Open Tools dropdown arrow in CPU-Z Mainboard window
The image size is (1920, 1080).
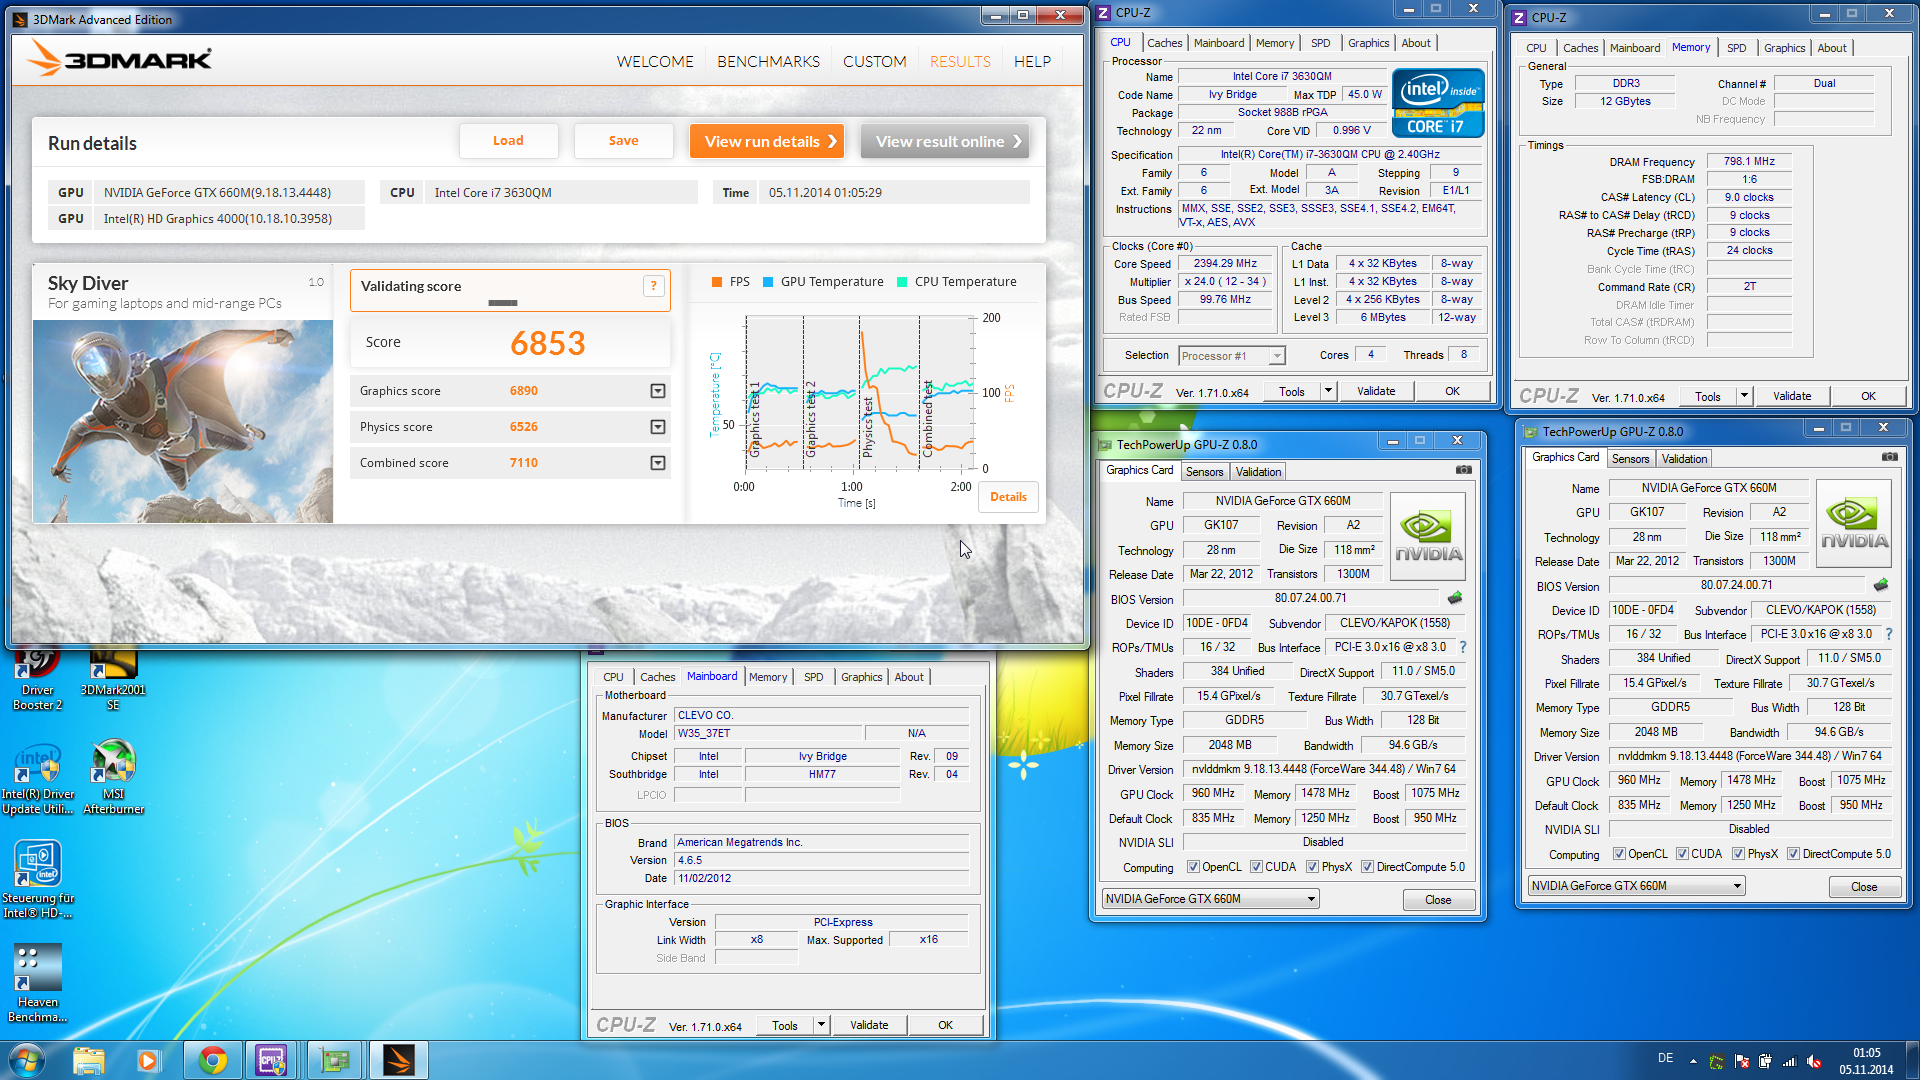click(x=822, y=1025)
